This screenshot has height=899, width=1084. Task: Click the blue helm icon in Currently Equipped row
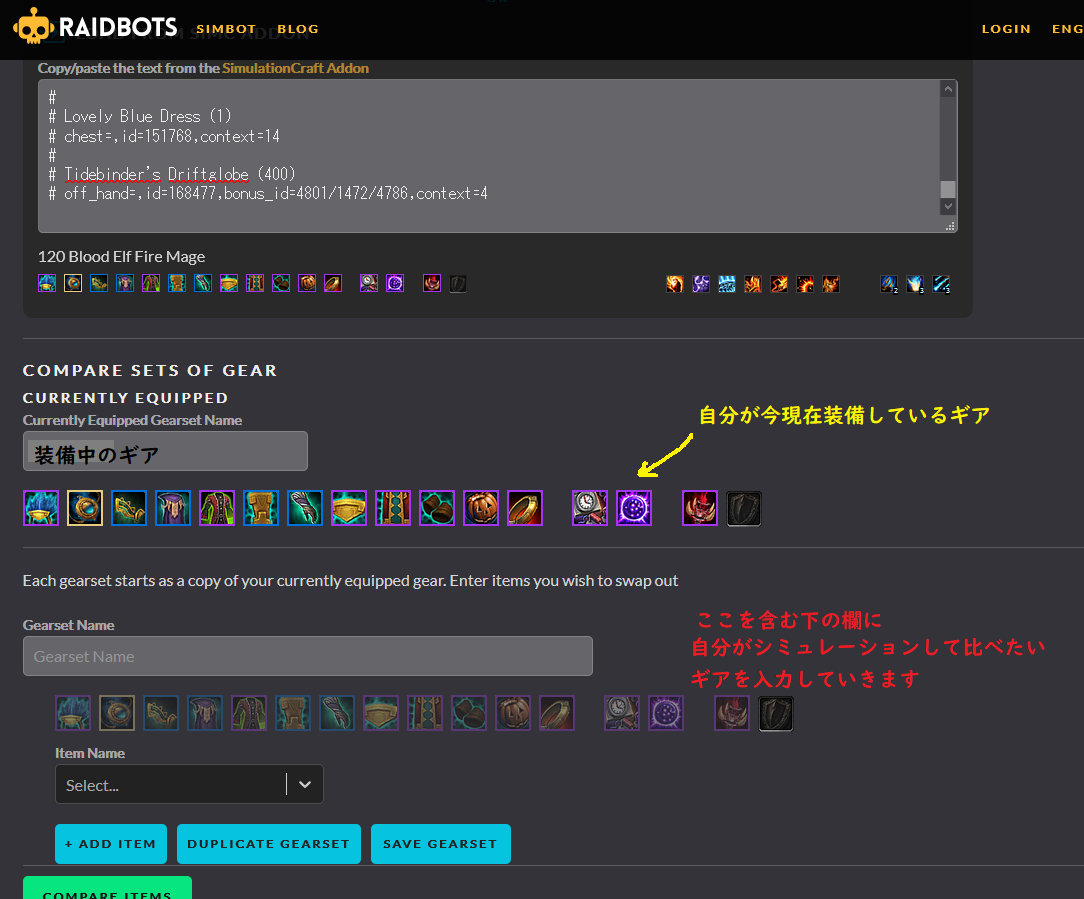pyautogui.click(x=41, y=508)
